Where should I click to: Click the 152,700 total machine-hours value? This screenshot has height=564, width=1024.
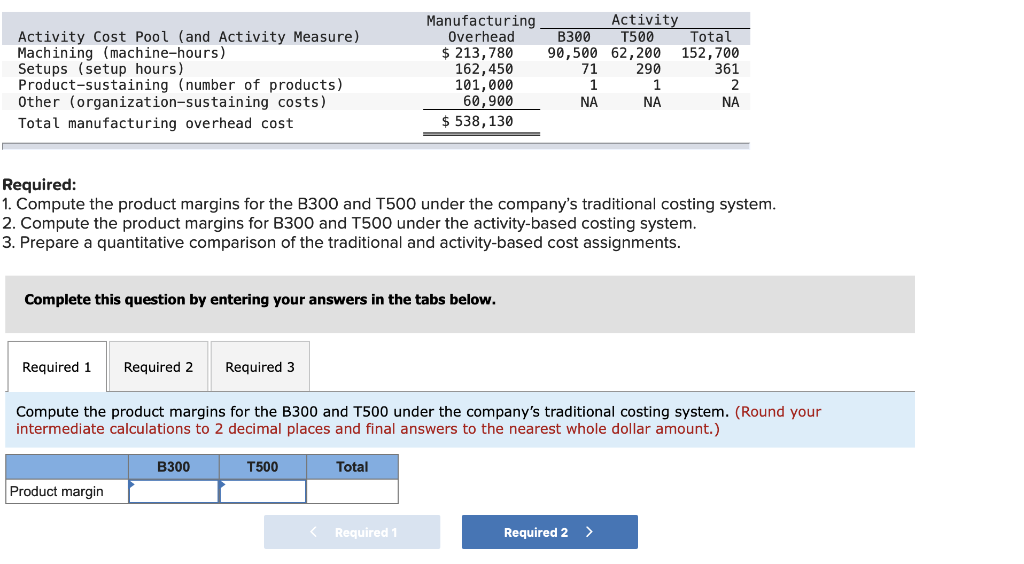710,53
